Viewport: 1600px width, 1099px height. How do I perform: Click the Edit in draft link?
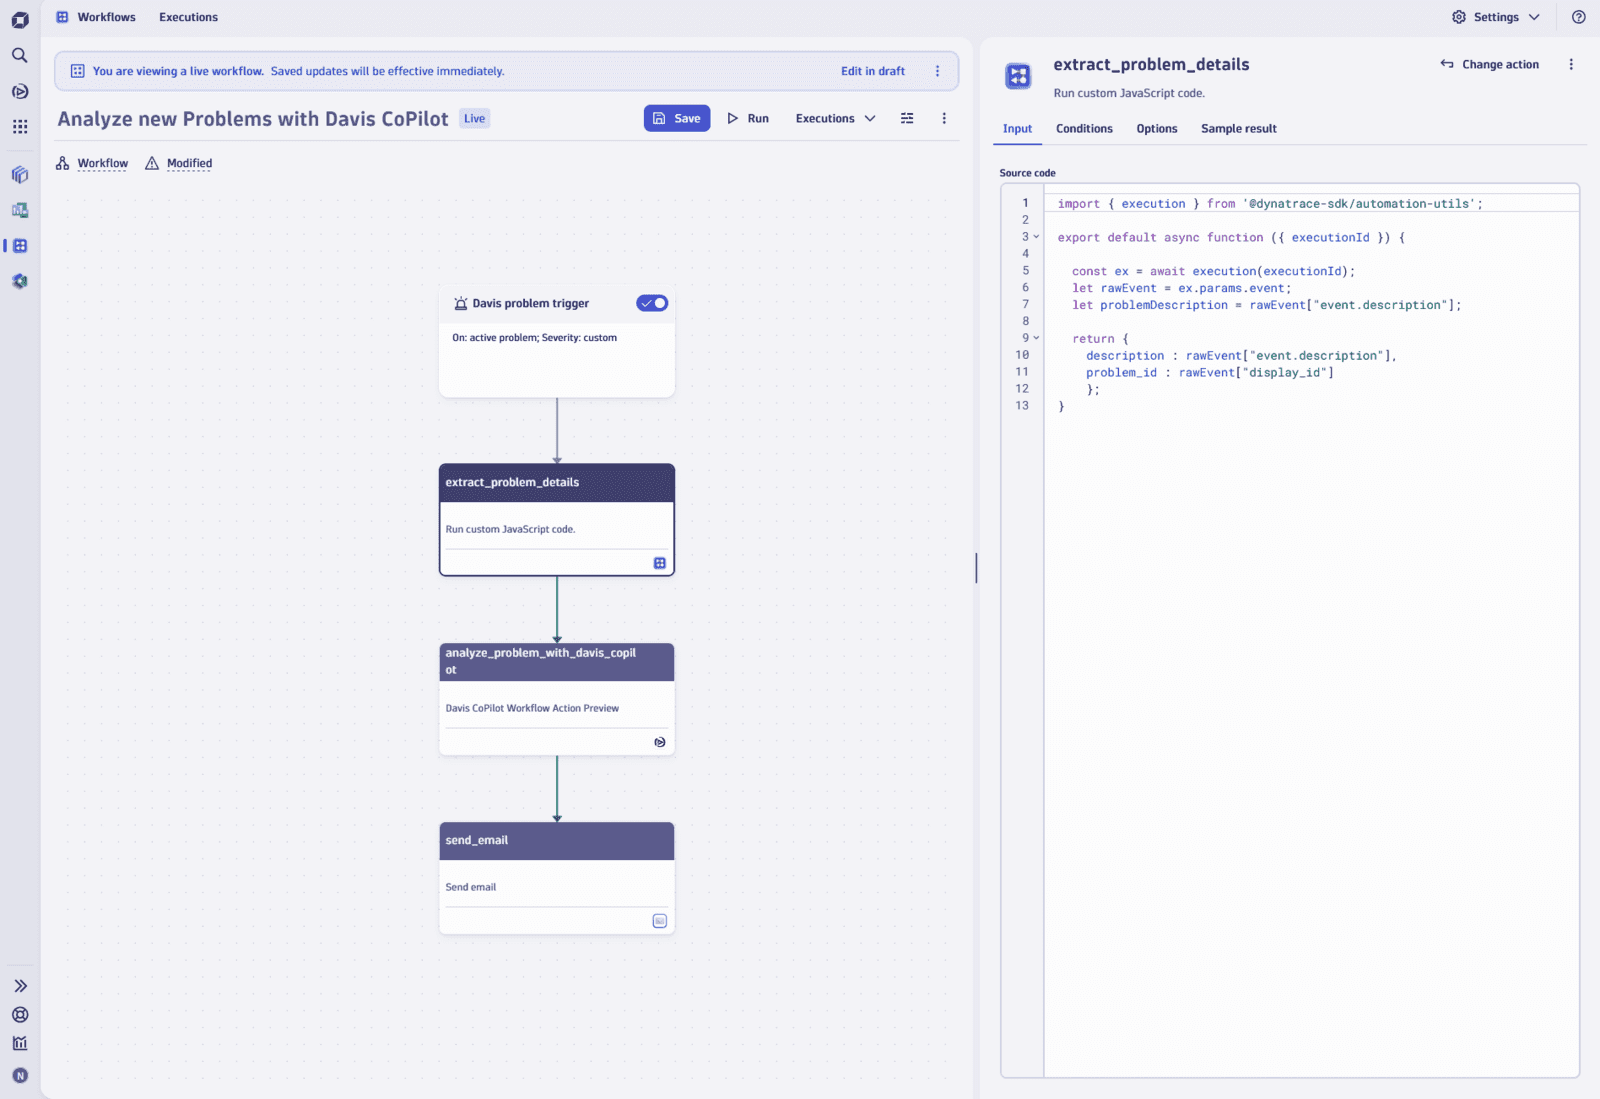(x=872, y=70)
